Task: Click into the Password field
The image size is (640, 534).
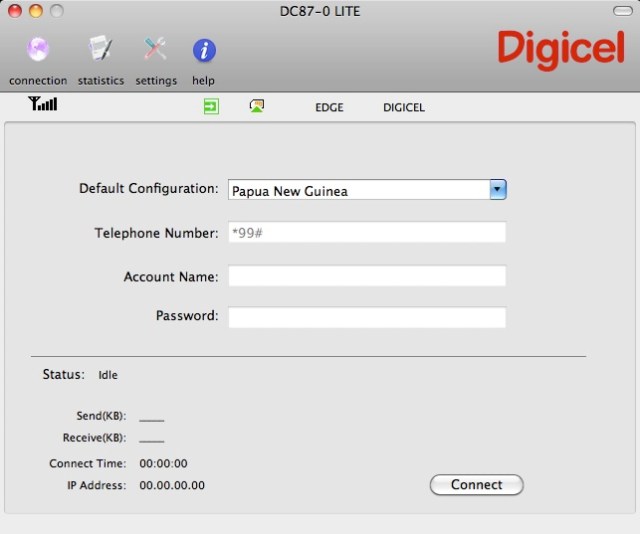Action: pos(367,317)
